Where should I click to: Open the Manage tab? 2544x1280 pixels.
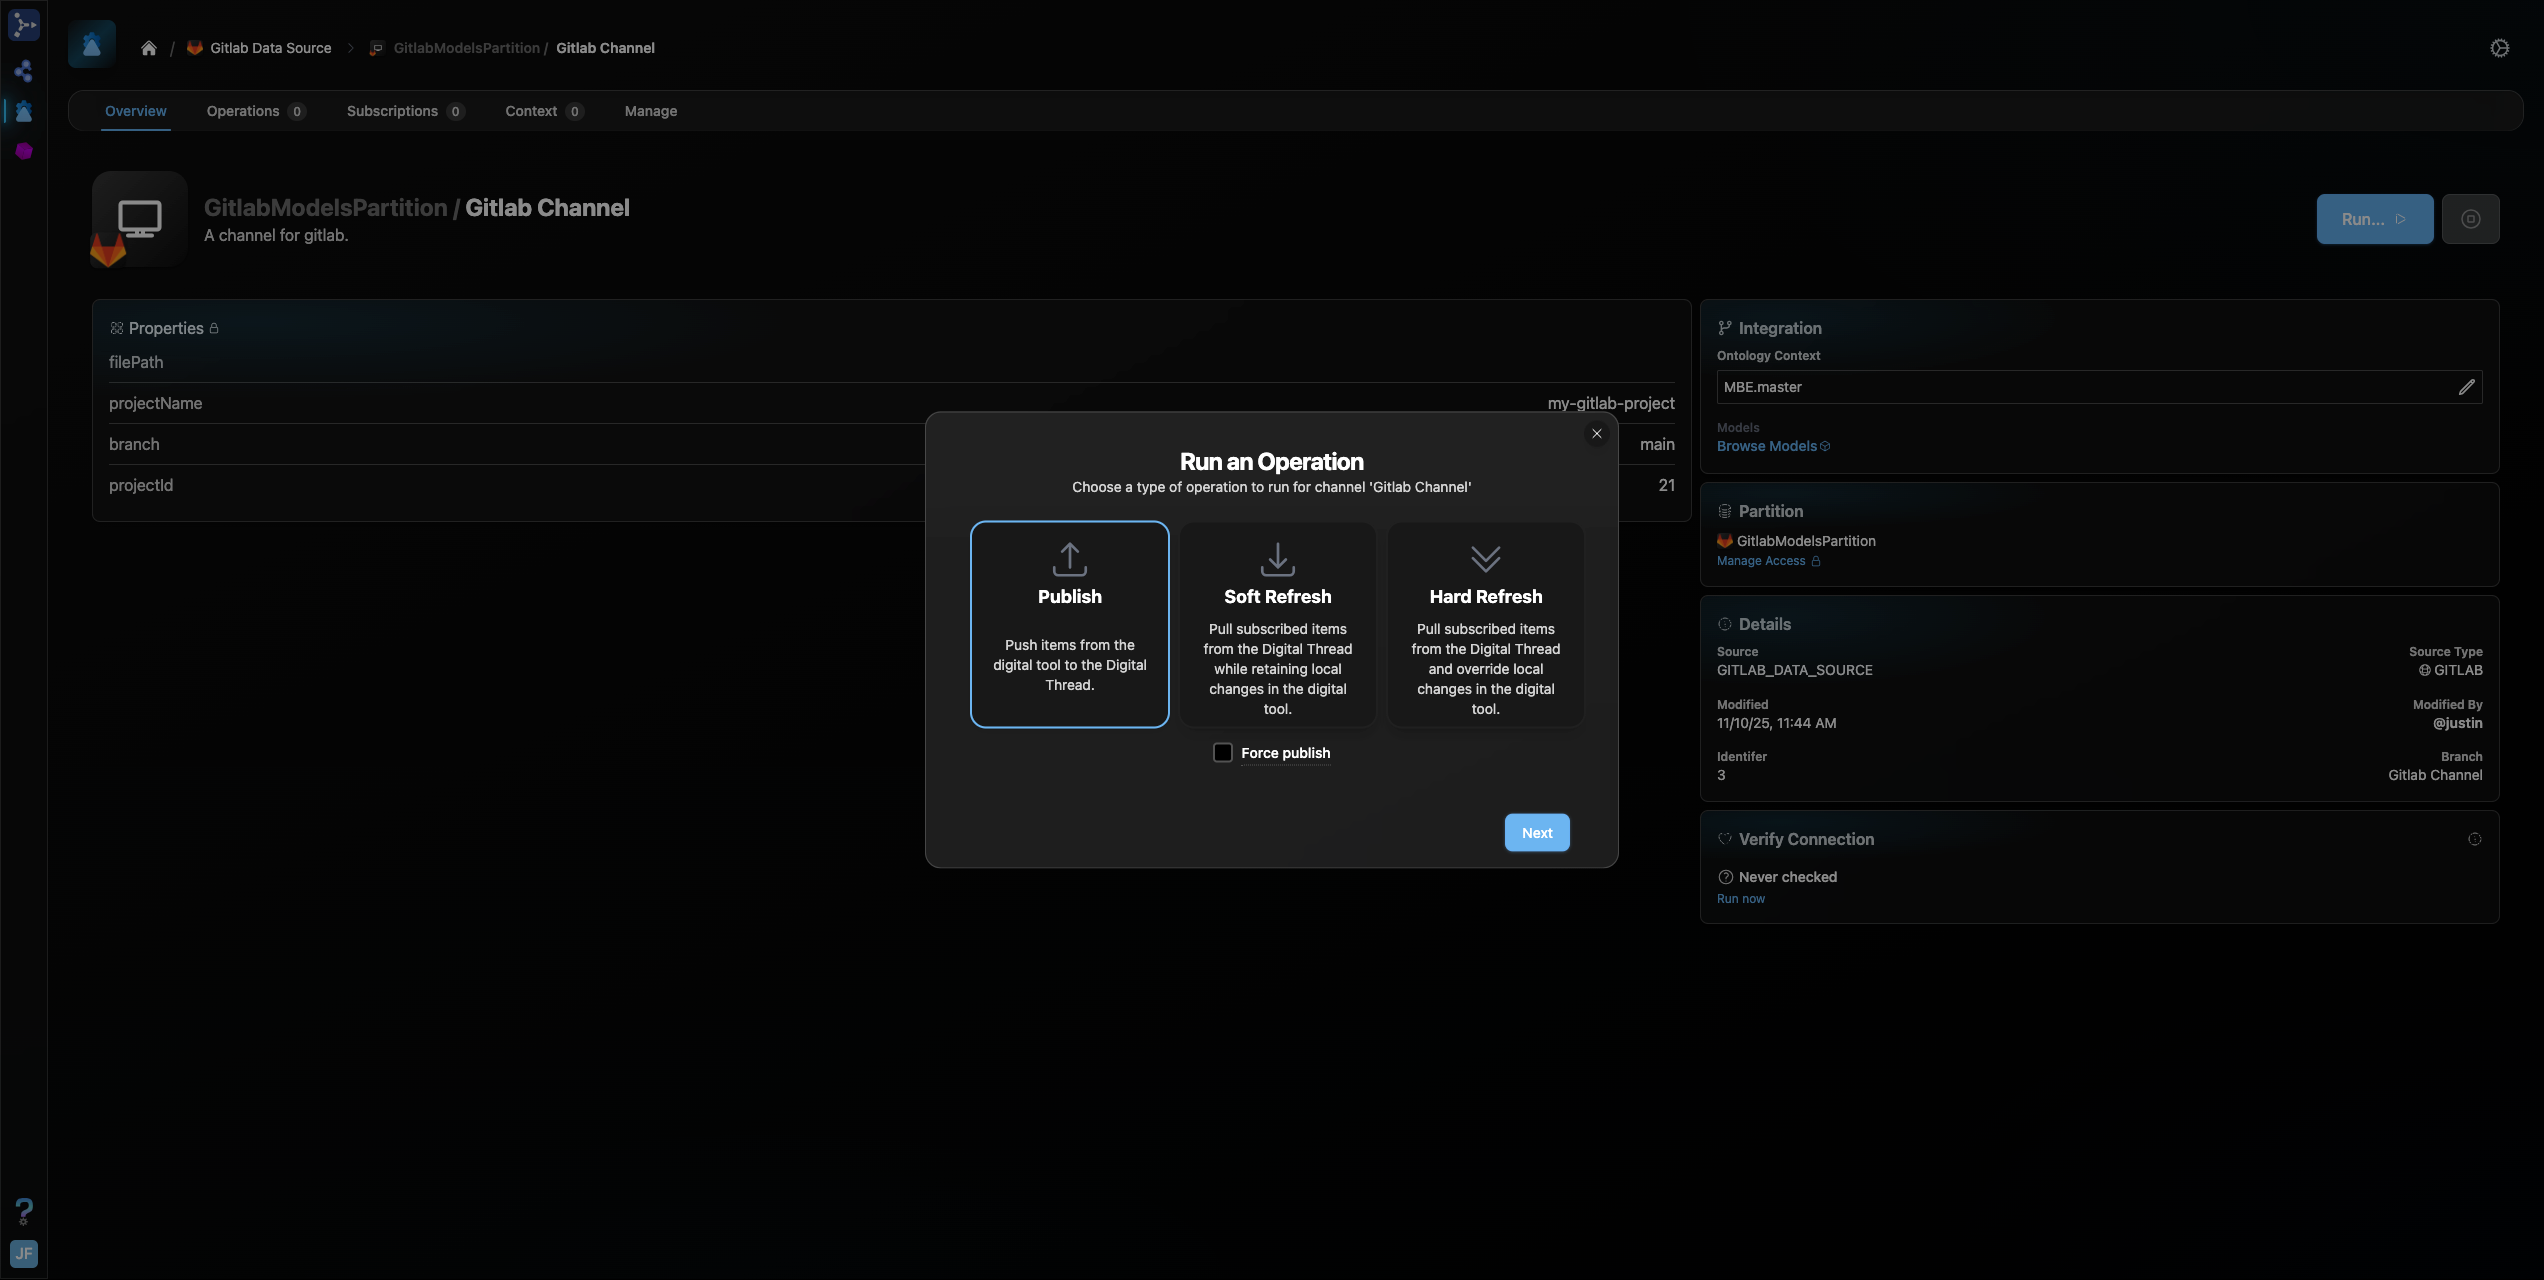pyautogui.click(x=650, y=111)
